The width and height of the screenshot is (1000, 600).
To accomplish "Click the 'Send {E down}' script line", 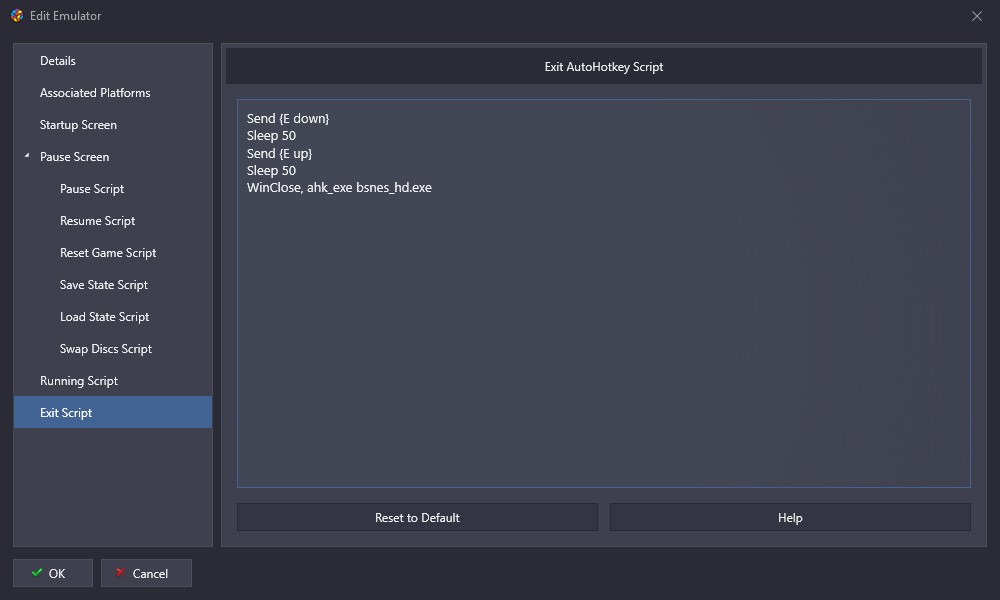I will (x=288, y=119).
